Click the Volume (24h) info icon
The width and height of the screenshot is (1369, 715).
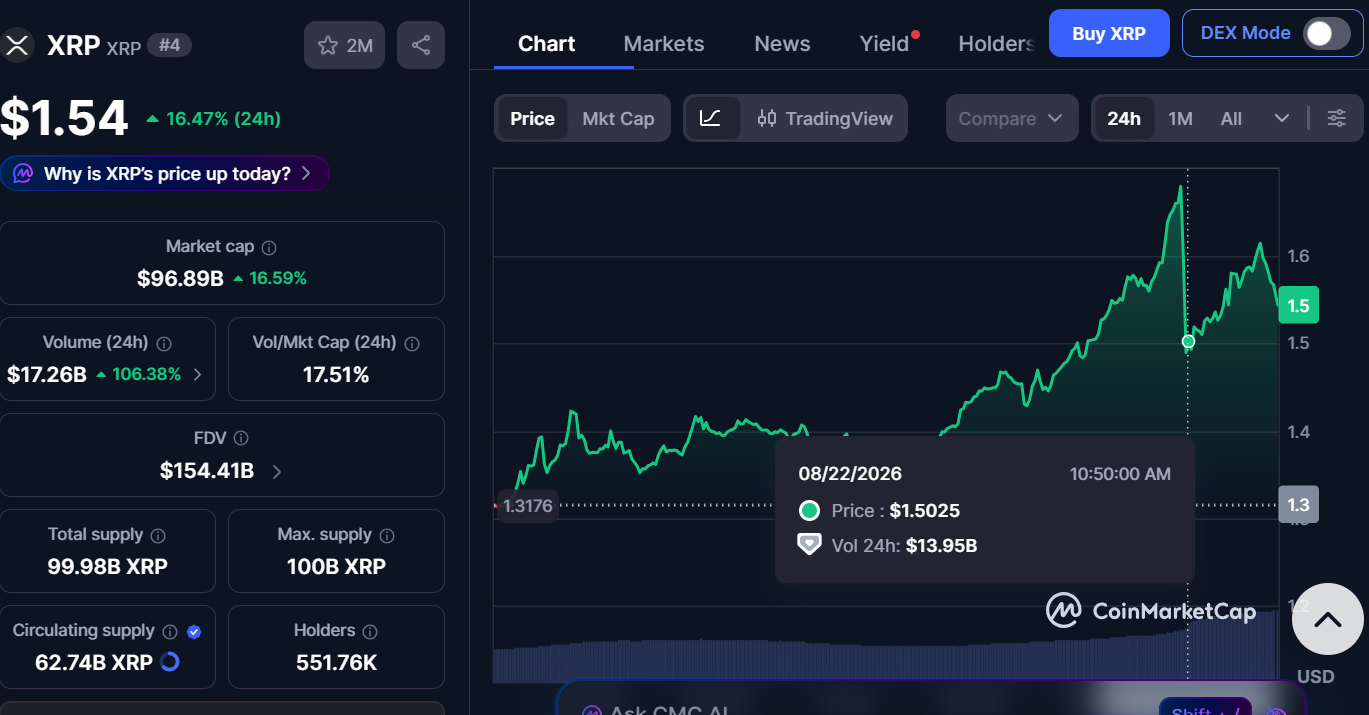[164, 343]
